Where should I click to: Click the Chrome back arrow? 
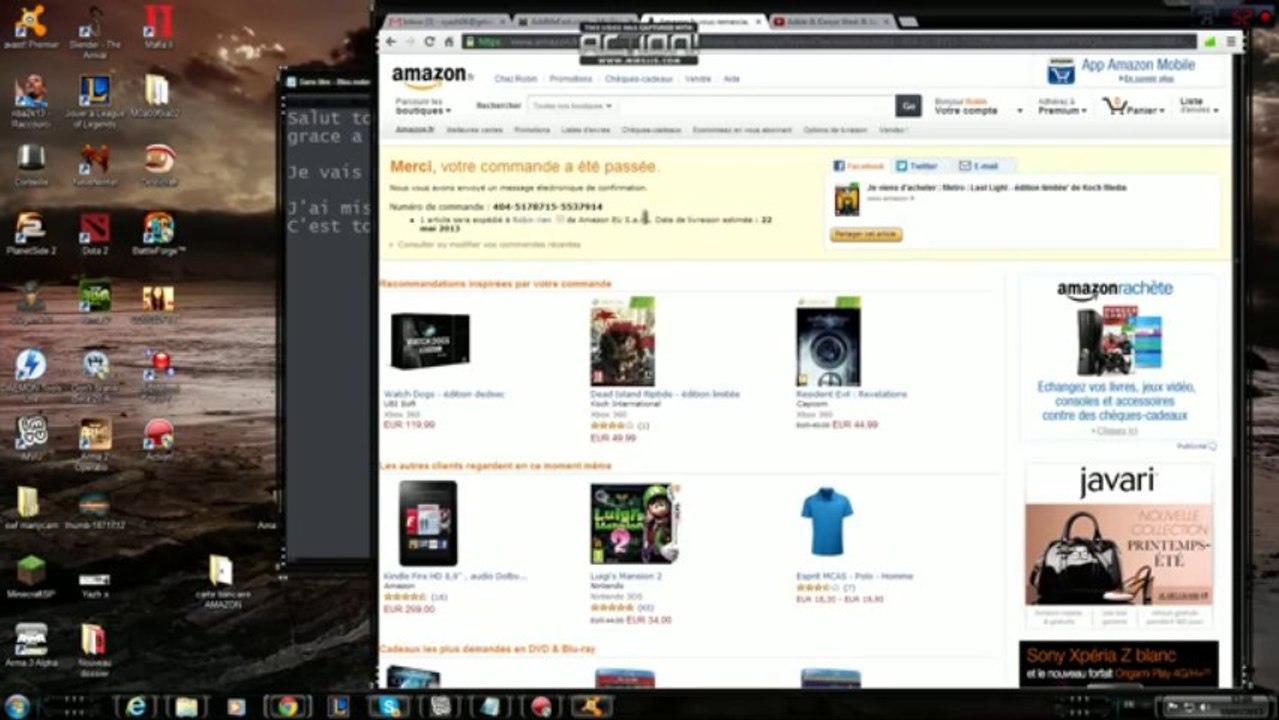click(391, 42)
